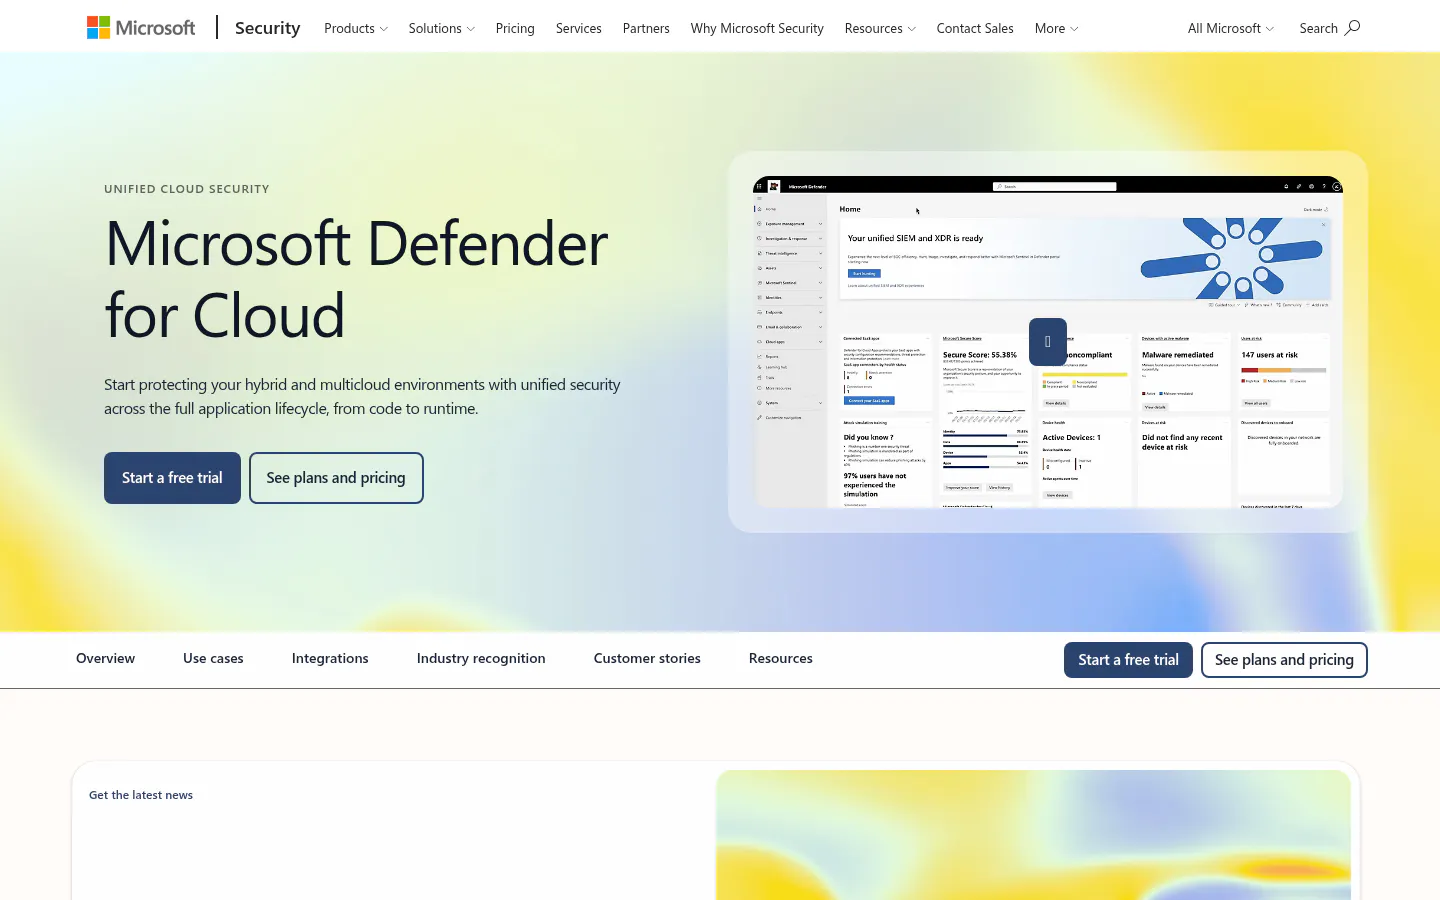Play the Defender dashboard video overlay button
1440x900 pixels.
[1048, 342]
